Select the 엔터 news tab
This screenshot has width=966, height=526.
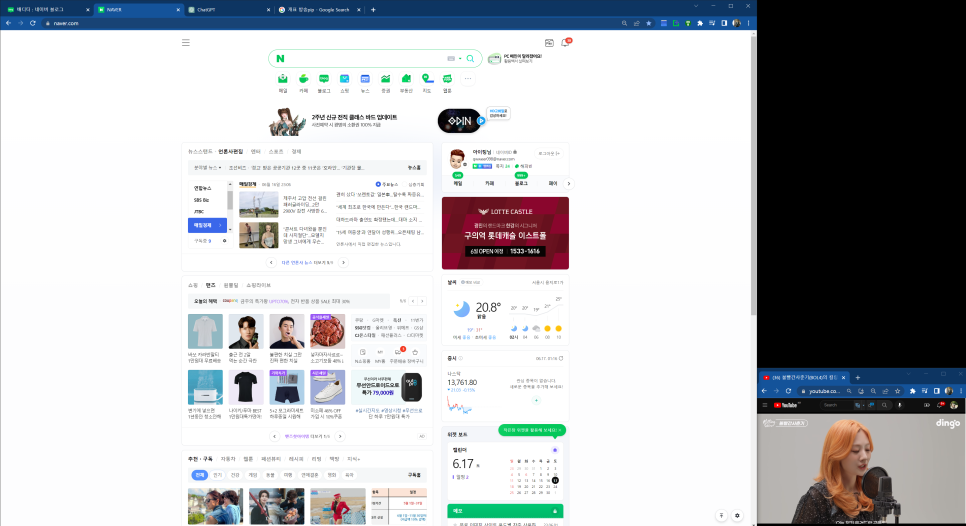[x=256, y=152]
